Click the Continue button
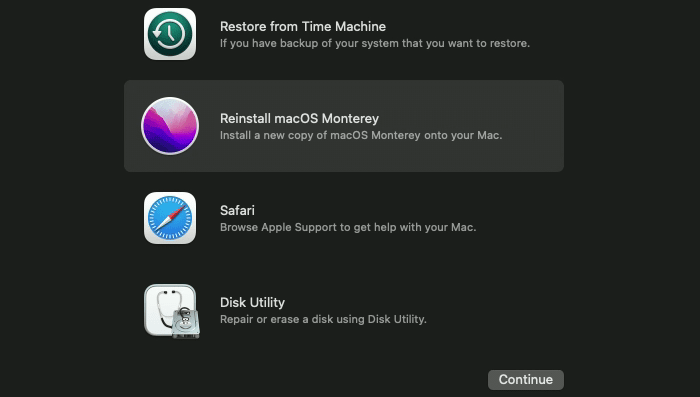The image size is (700, 397). (525, 380)
